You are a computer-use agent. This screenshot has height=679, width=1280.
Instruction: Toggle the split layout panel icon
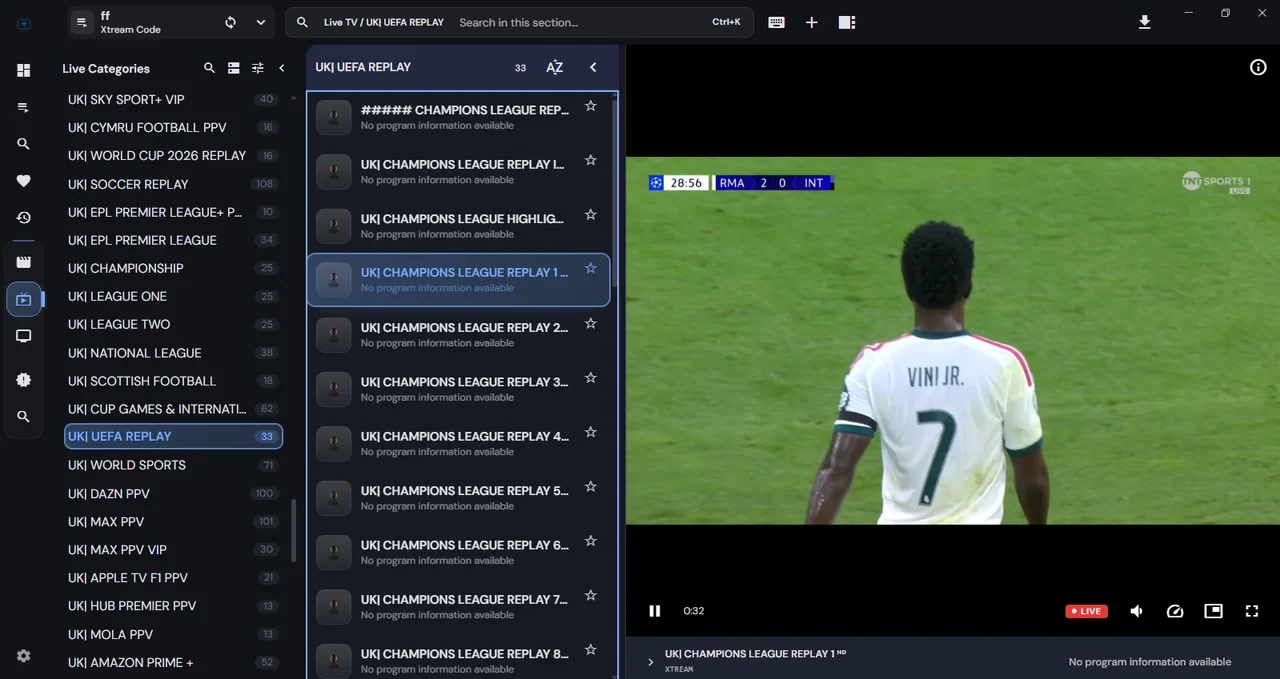pos(847,22)
